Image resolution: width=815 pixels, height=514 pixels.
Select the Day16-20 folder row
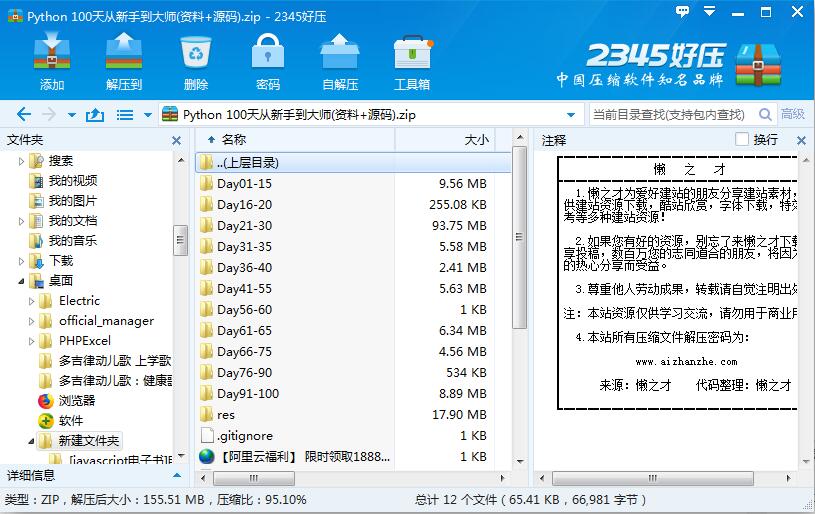[353, 205]
